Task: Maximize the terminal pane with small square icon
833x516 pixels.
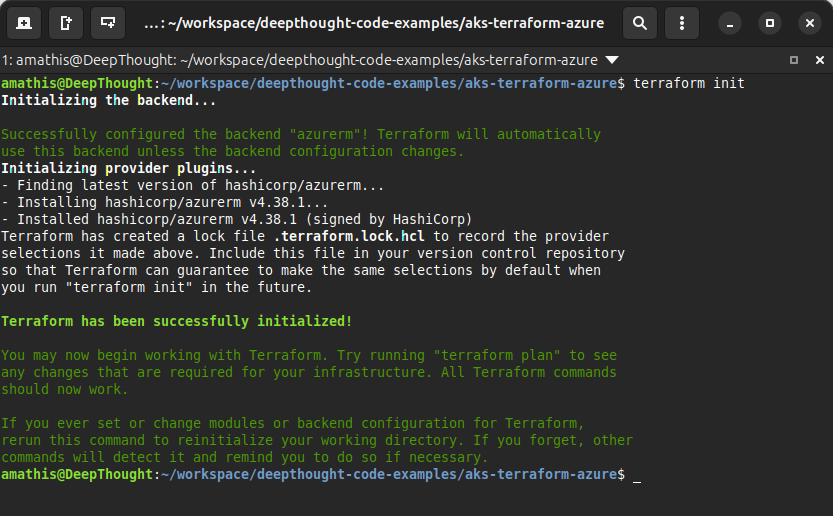Action: (x=794, y=60)
